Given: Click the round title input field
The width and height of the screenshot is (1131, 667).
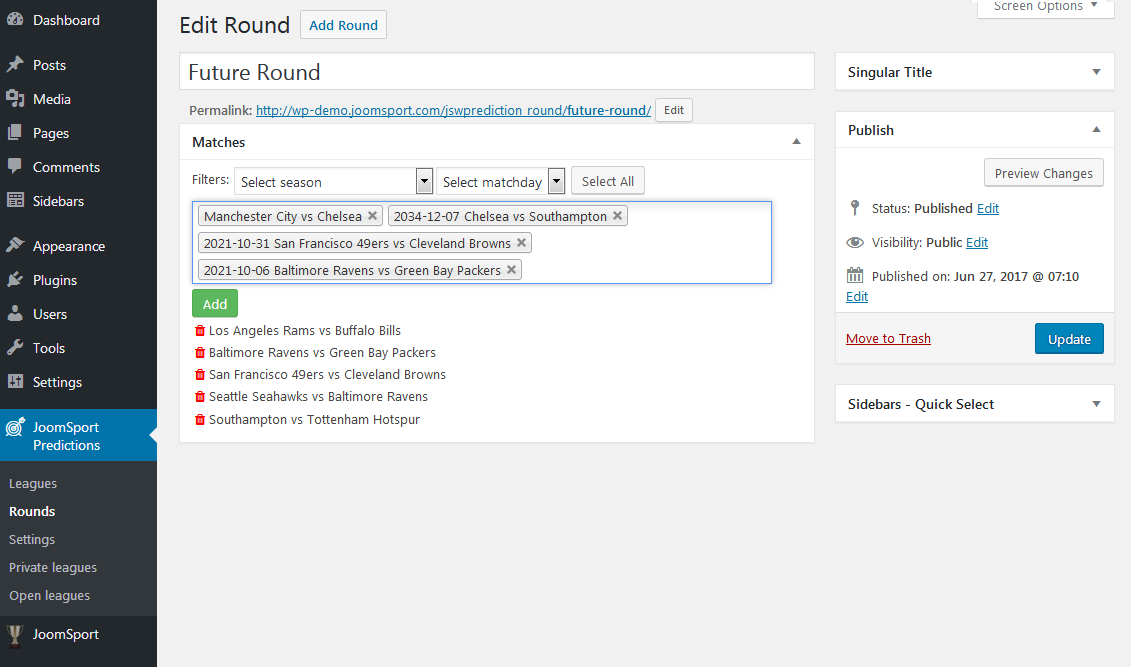Looking at the screenshot, I should [x=497, y=72].
